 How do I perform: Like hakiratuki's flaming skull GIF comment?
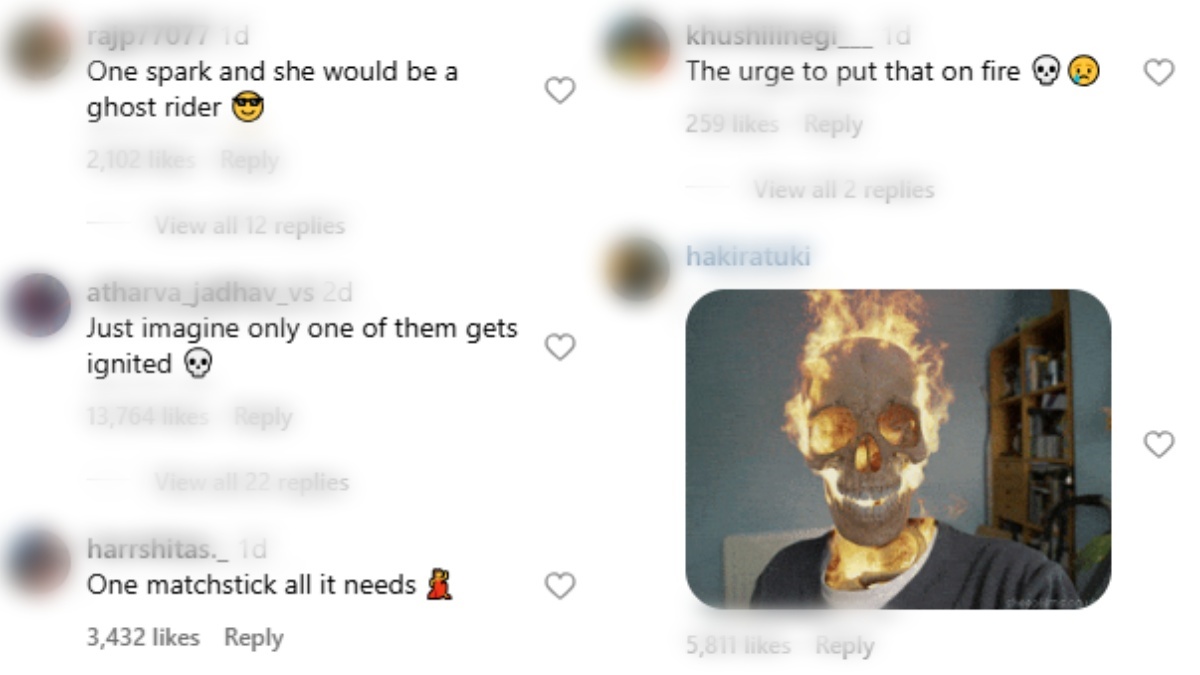click(x=1158, y=444)
